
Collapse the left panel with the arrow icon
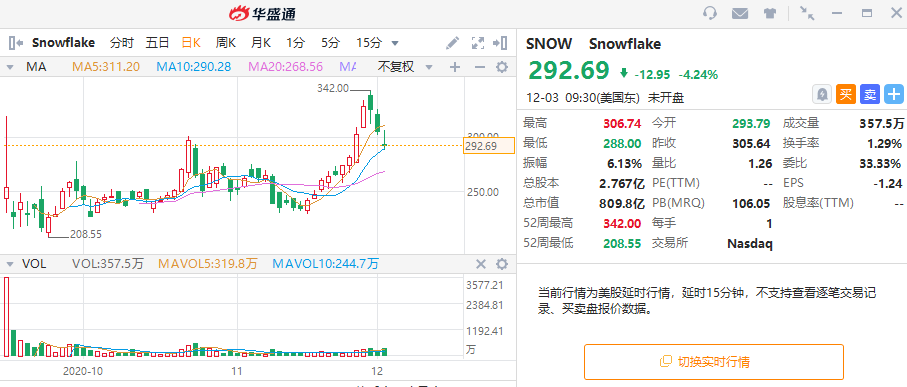coord(16,43)
